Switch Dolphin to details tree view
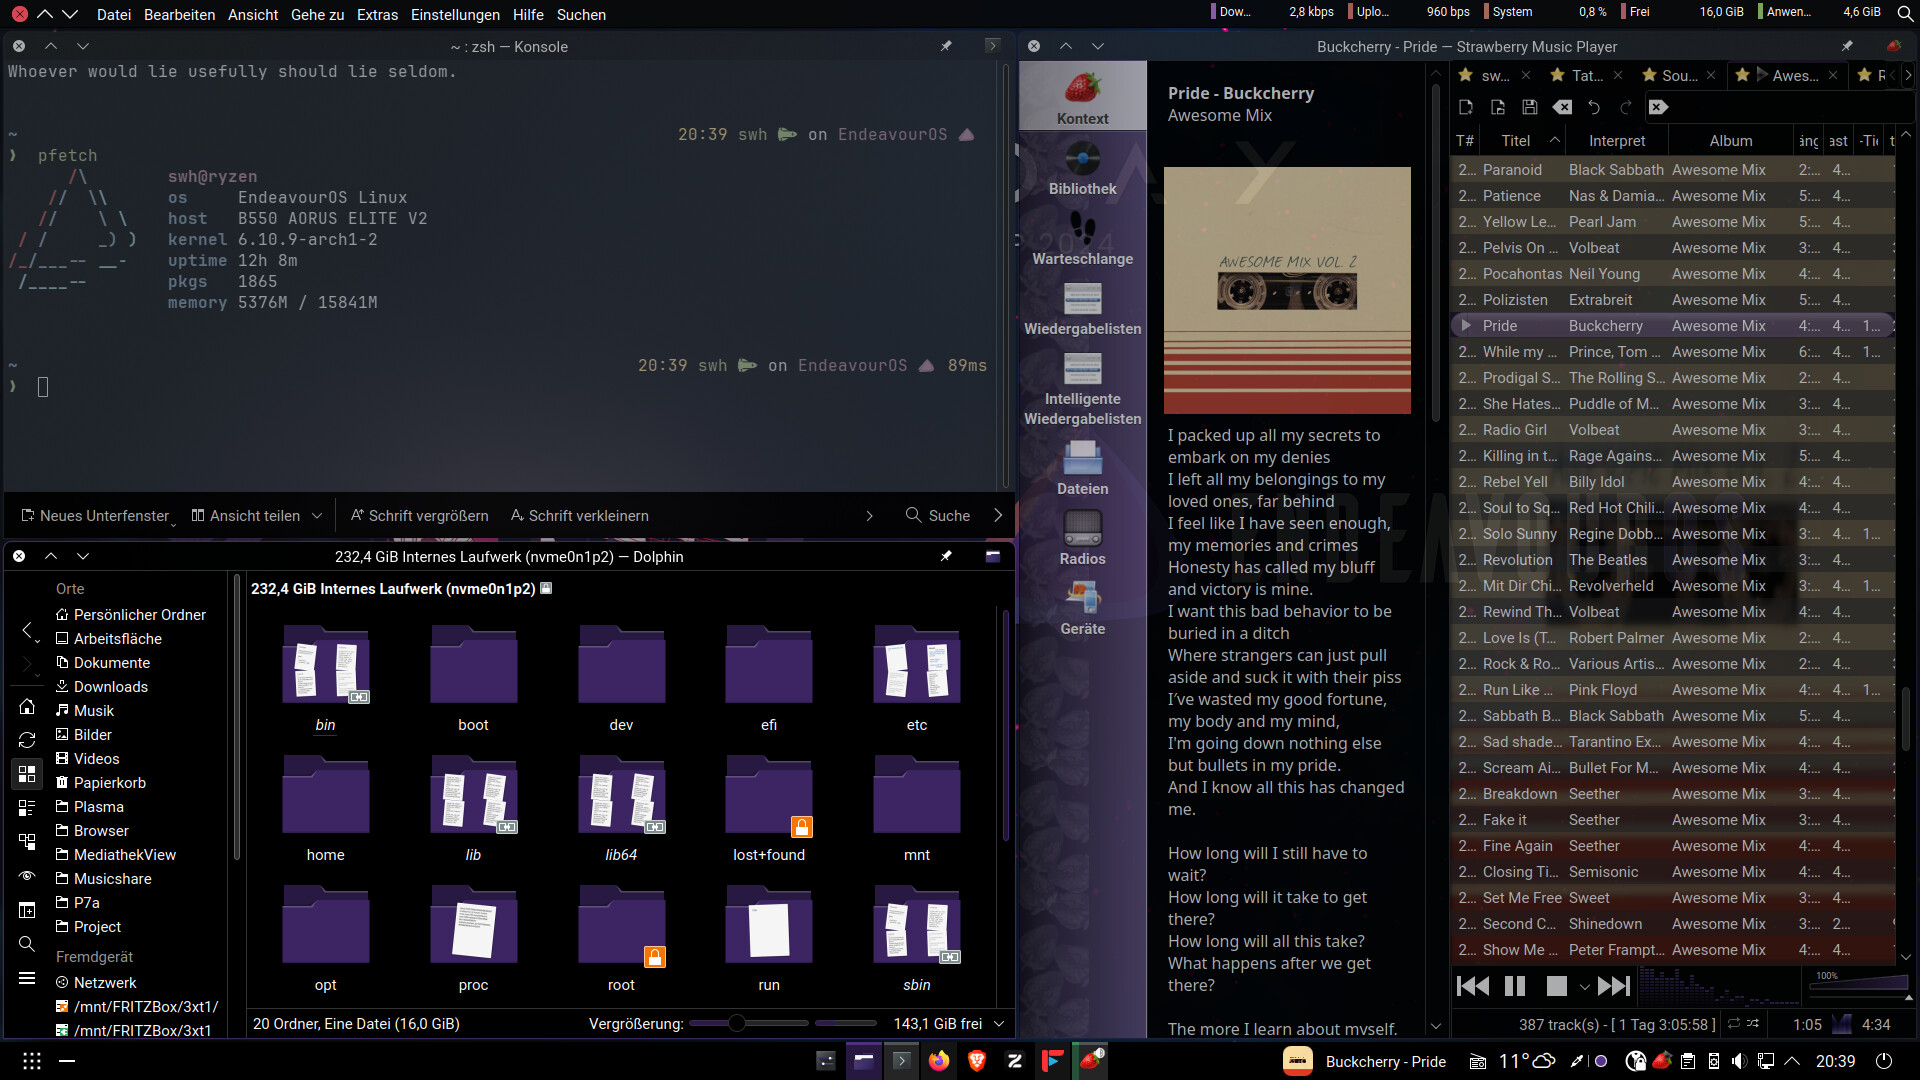Image resolution: width=1920 pixels, height=1080 pixels. pos(27,842)
